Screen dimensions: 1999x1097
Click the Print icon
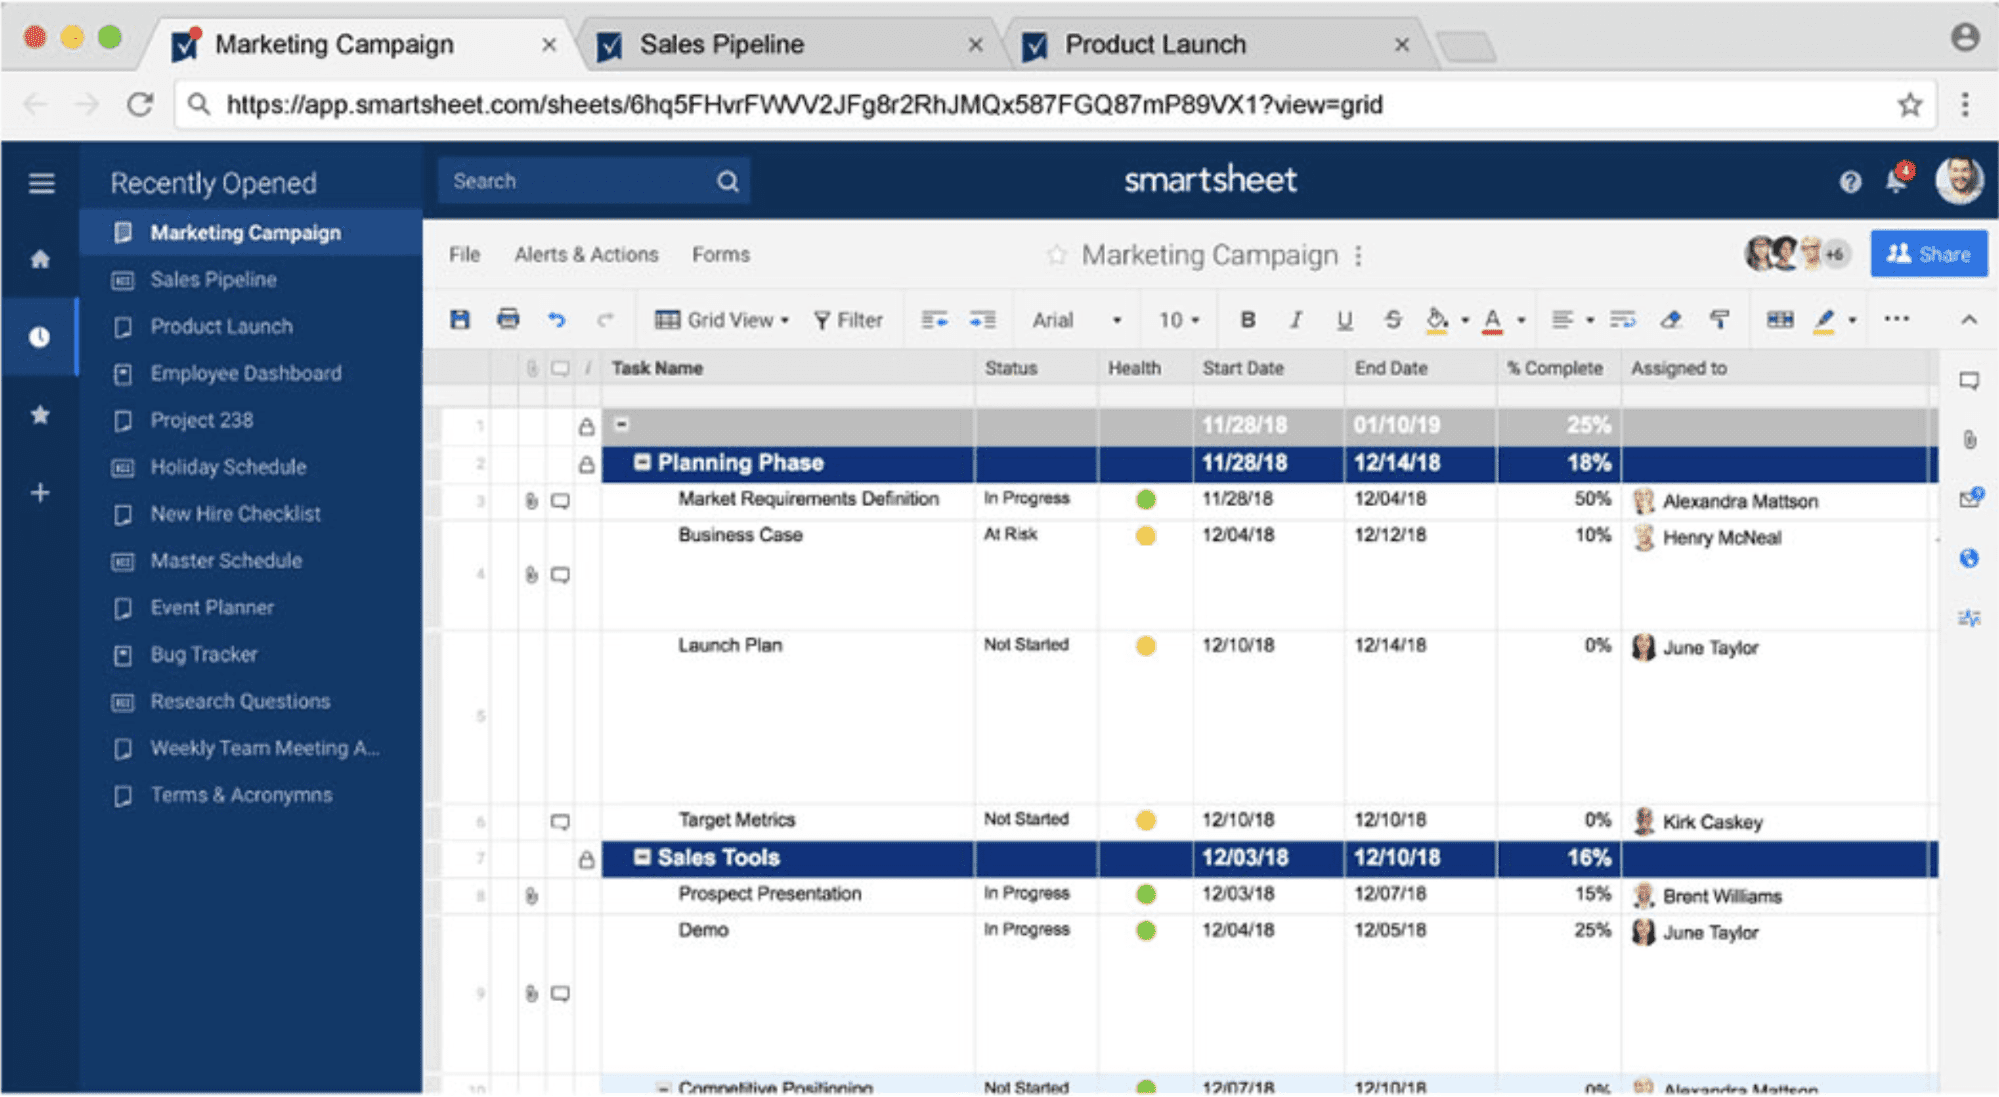tap(508, 320)
